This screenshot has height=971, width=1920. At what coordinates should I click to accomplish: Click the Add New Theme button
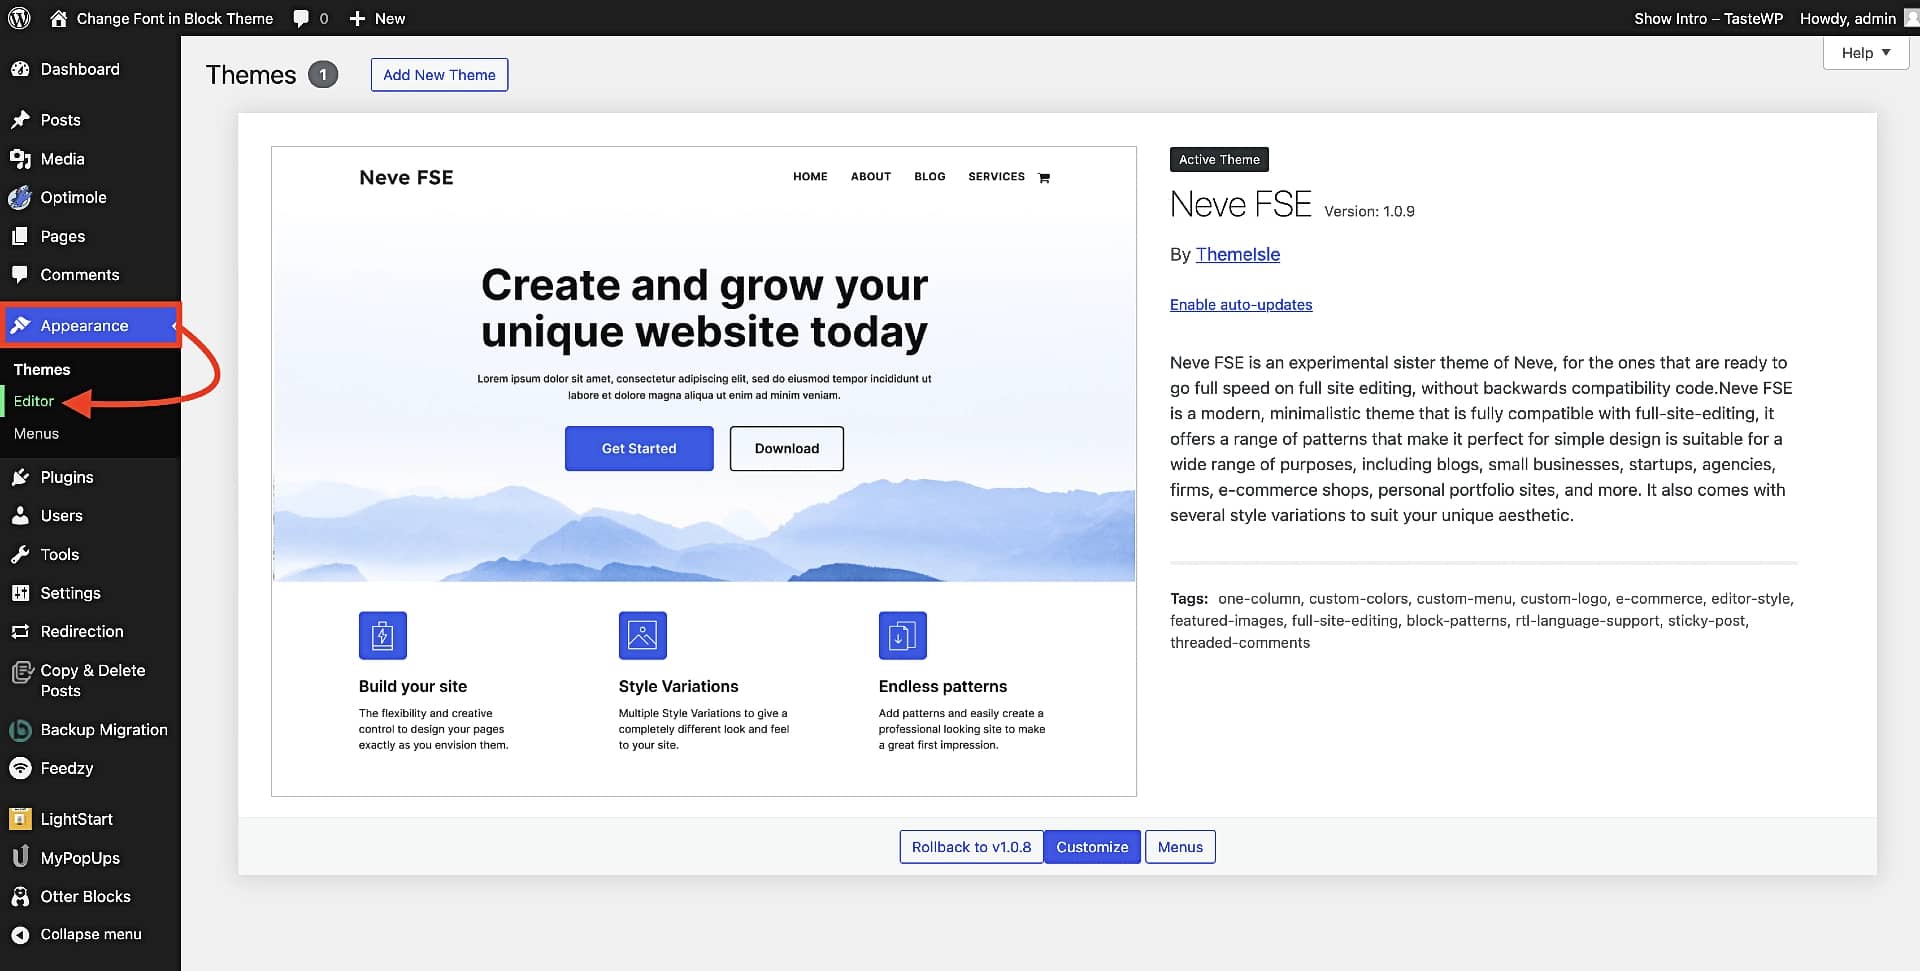point(439,75)
